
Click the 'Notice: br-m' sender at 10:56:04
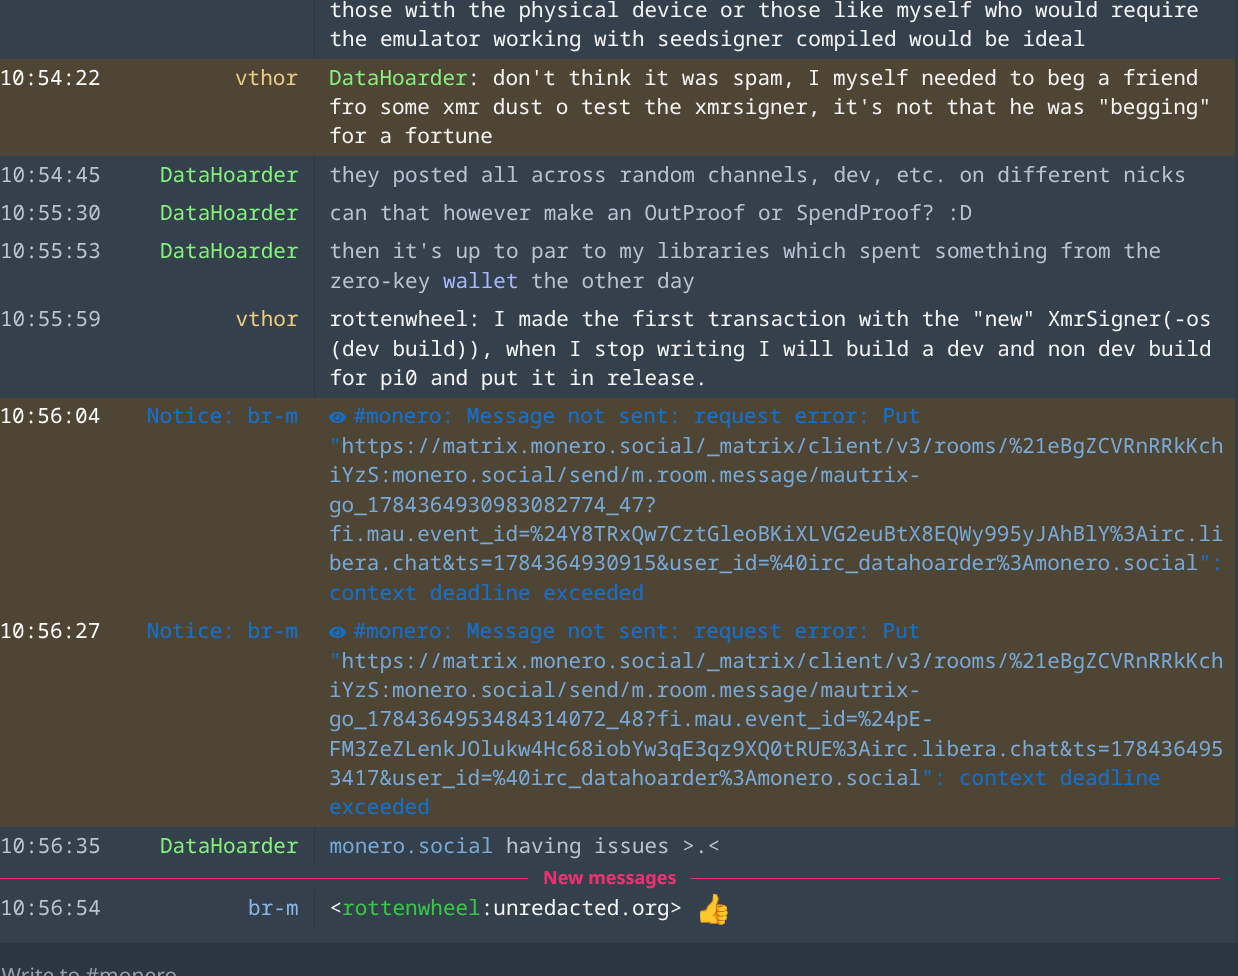point(222,416)
